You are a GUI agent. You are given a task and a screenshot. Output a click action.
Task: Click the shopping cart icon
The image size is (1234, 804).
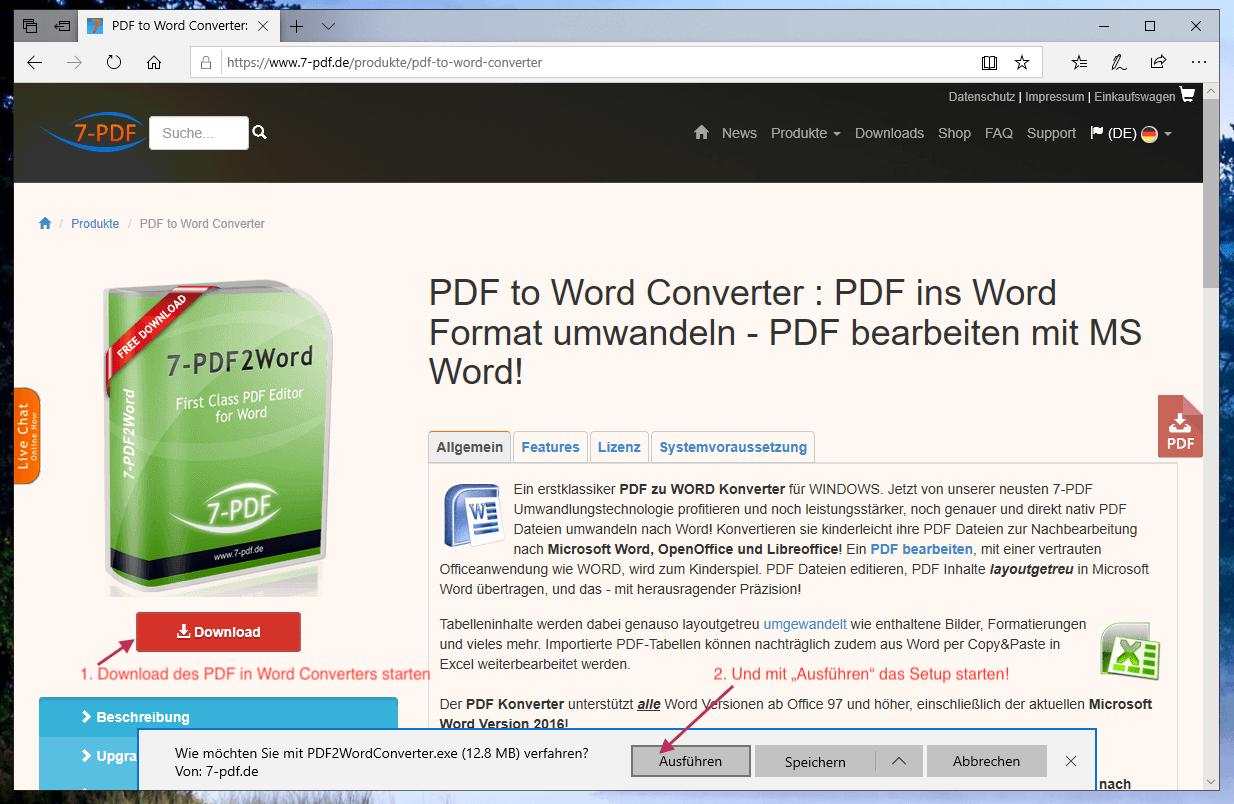click(1187, 95)
